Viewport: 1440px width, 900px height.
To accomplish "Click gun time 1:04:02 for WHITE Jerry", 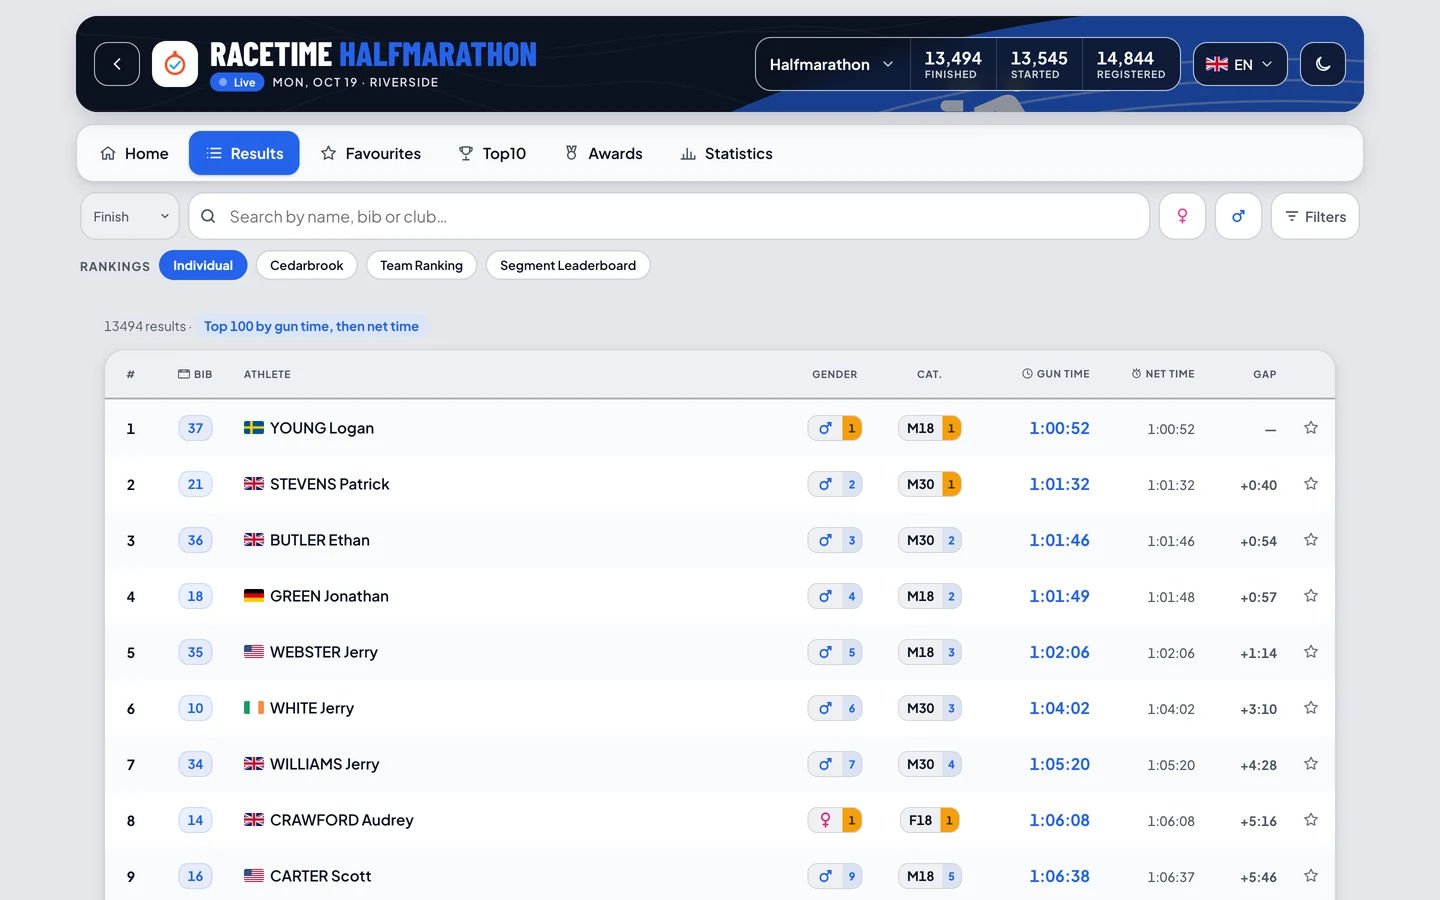I will [x=1059, y=708].
